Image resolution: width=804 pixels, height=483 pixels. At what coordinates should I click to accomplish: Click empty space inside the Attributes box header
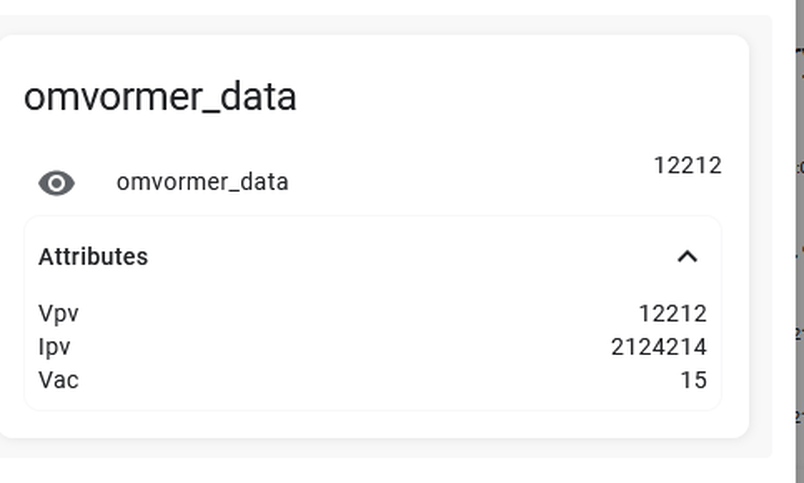click(410, 256)
